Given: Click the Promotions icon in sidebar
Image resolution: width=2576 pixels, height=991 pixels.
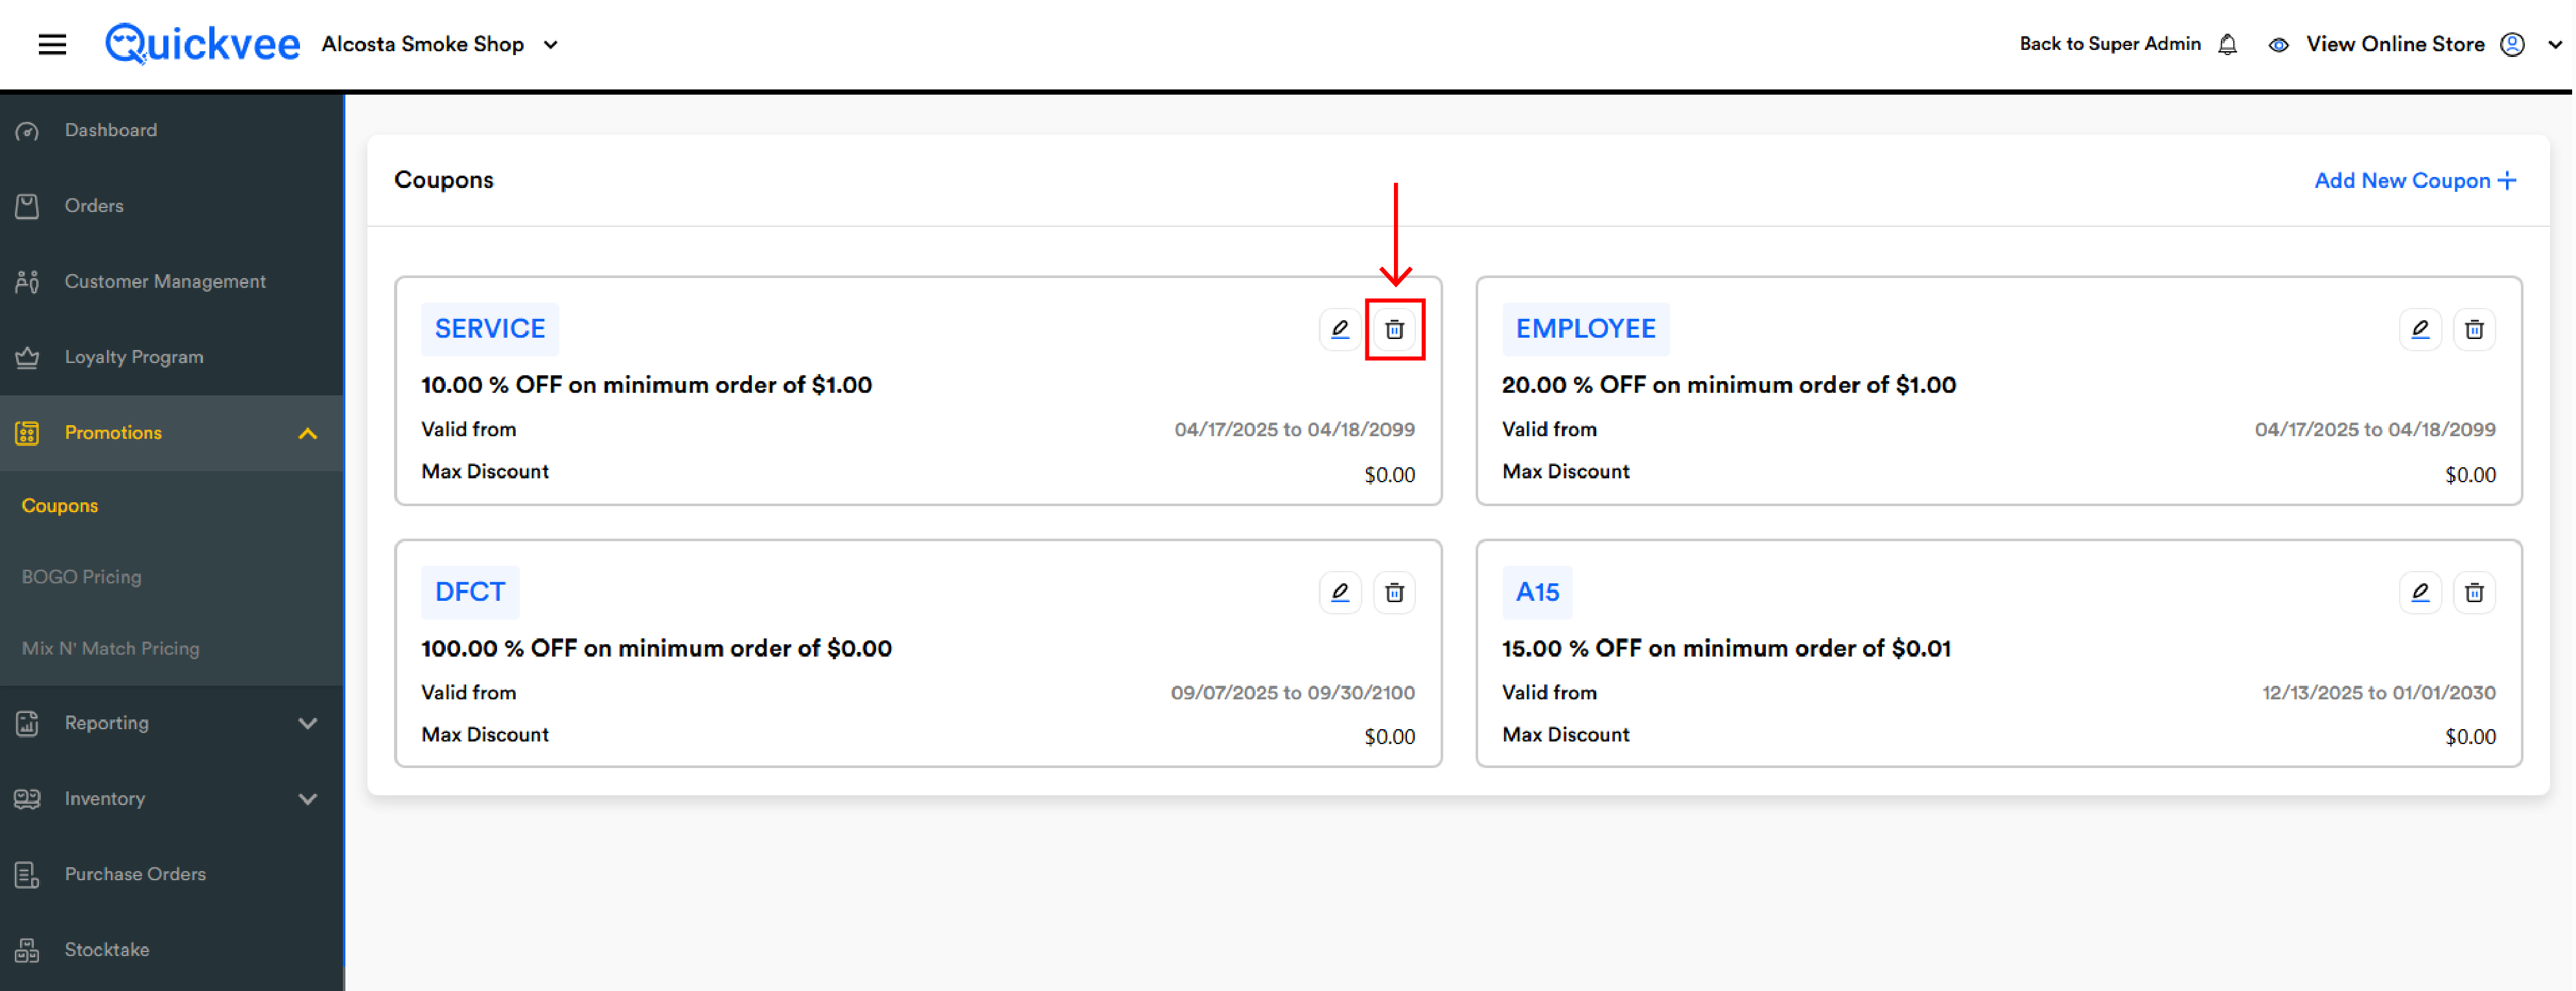Looking at the screenshot, I should (27, 433).
